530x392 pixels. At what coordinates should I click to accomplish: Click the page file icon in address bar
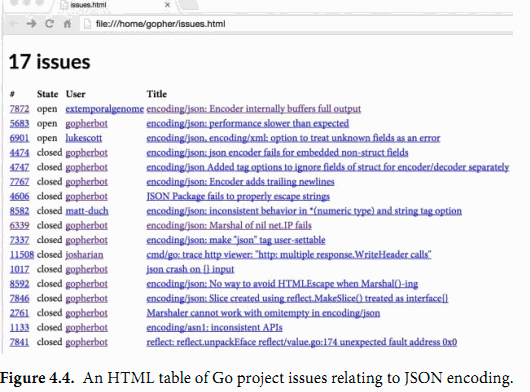tap(88, 24)
